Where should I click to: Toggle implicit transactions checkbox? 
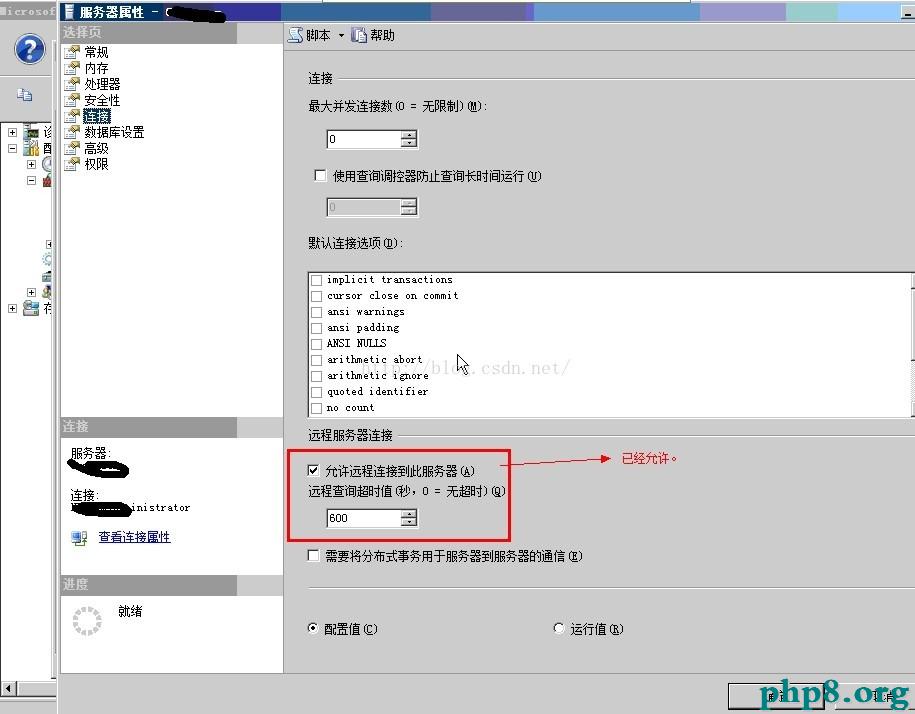click(316, 280)
